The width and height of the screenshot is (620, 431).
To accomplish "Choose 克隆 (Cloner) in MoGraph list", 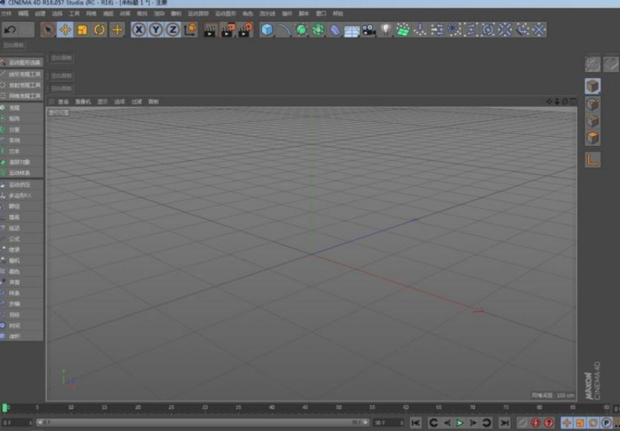I will [x=21, y=108].
